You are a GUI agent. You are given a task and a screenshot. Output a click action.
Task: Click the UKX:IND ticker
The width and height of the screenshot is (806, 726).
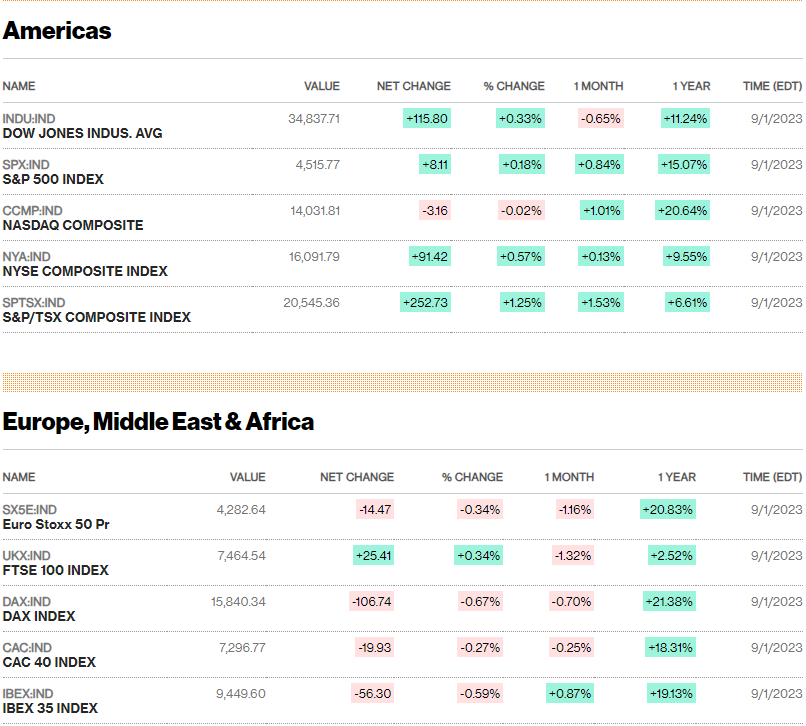click(27, 556)
